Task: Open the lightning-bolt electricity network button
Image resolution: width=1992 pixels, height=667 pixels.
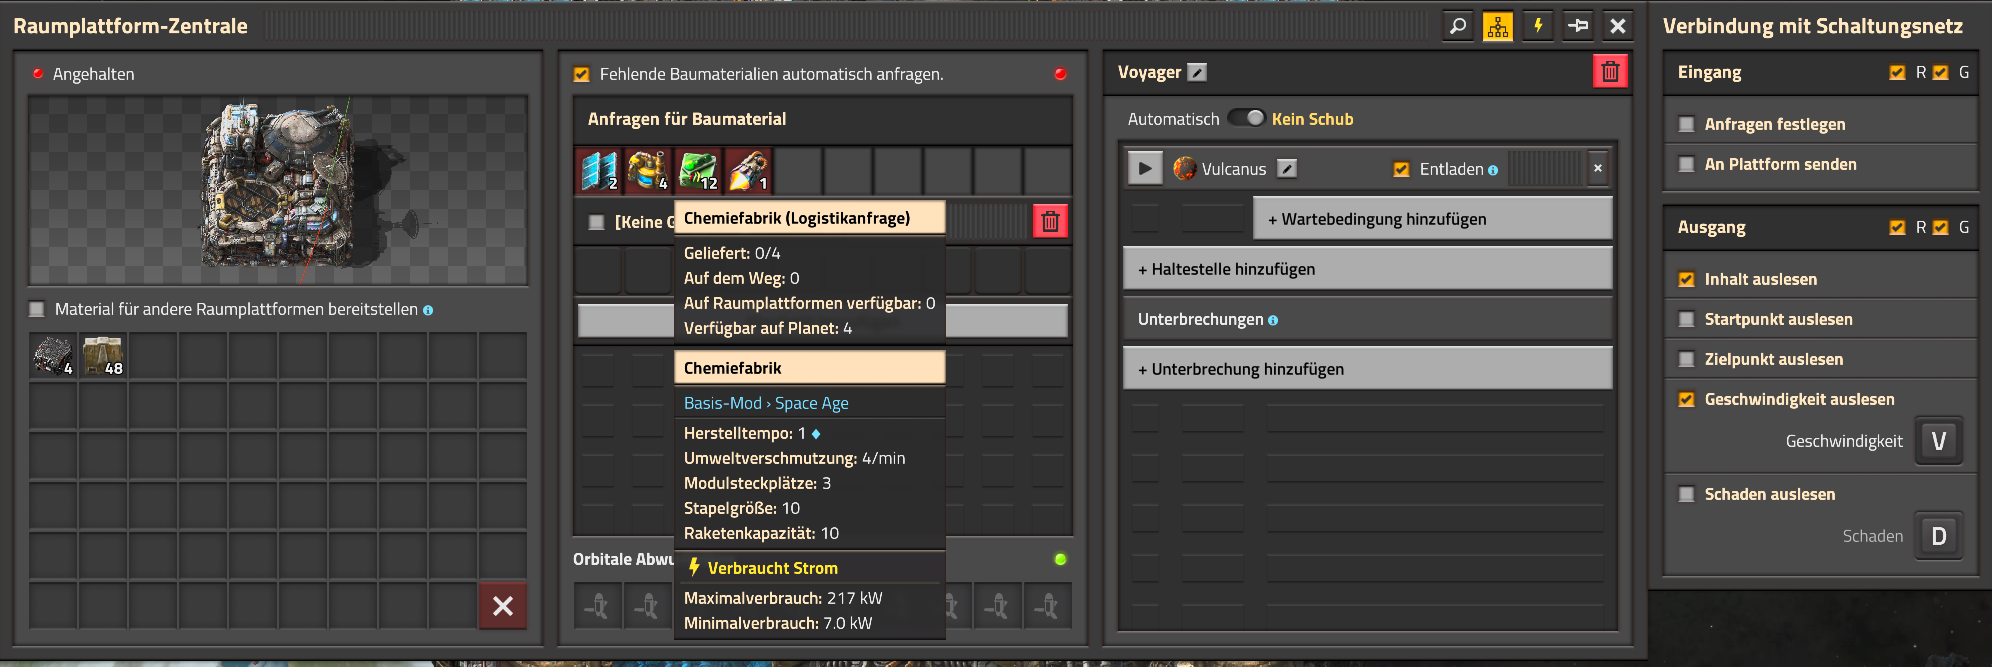Action: coord(1538,26)
